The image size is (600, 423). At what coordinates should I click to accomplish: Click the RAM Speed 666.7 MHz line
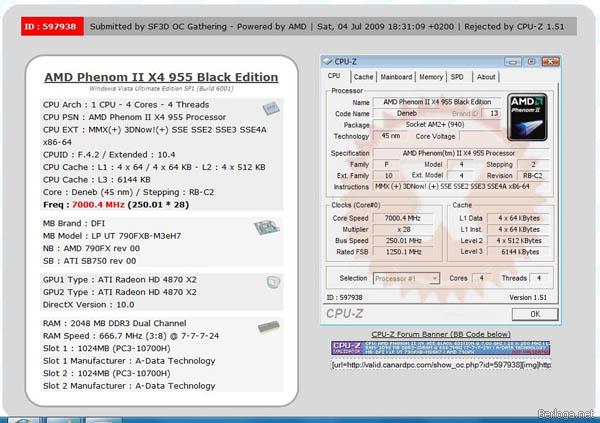(131, 336)
